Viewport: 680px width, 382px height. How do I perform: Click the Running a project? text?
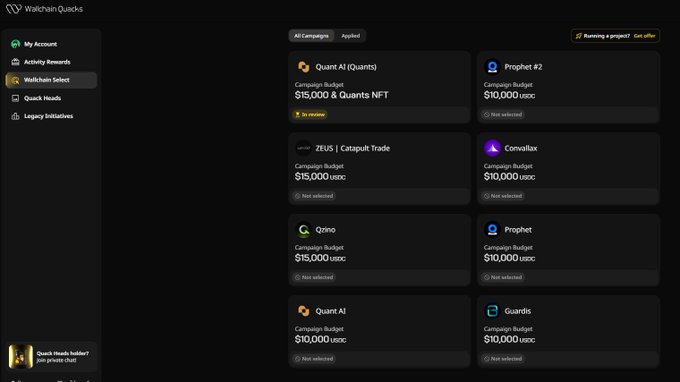607,36
